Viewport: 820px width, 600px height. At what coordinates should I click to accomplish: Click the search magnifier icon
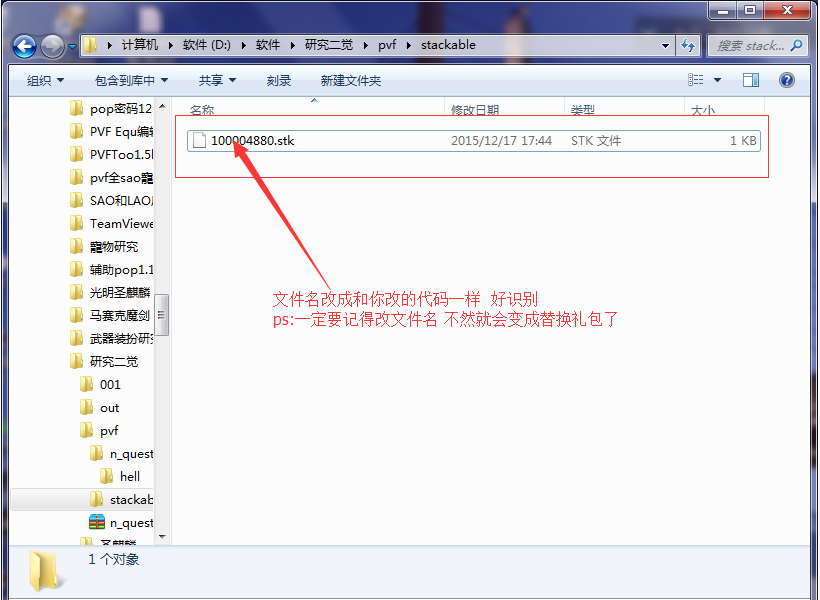(x=796, y=45)
